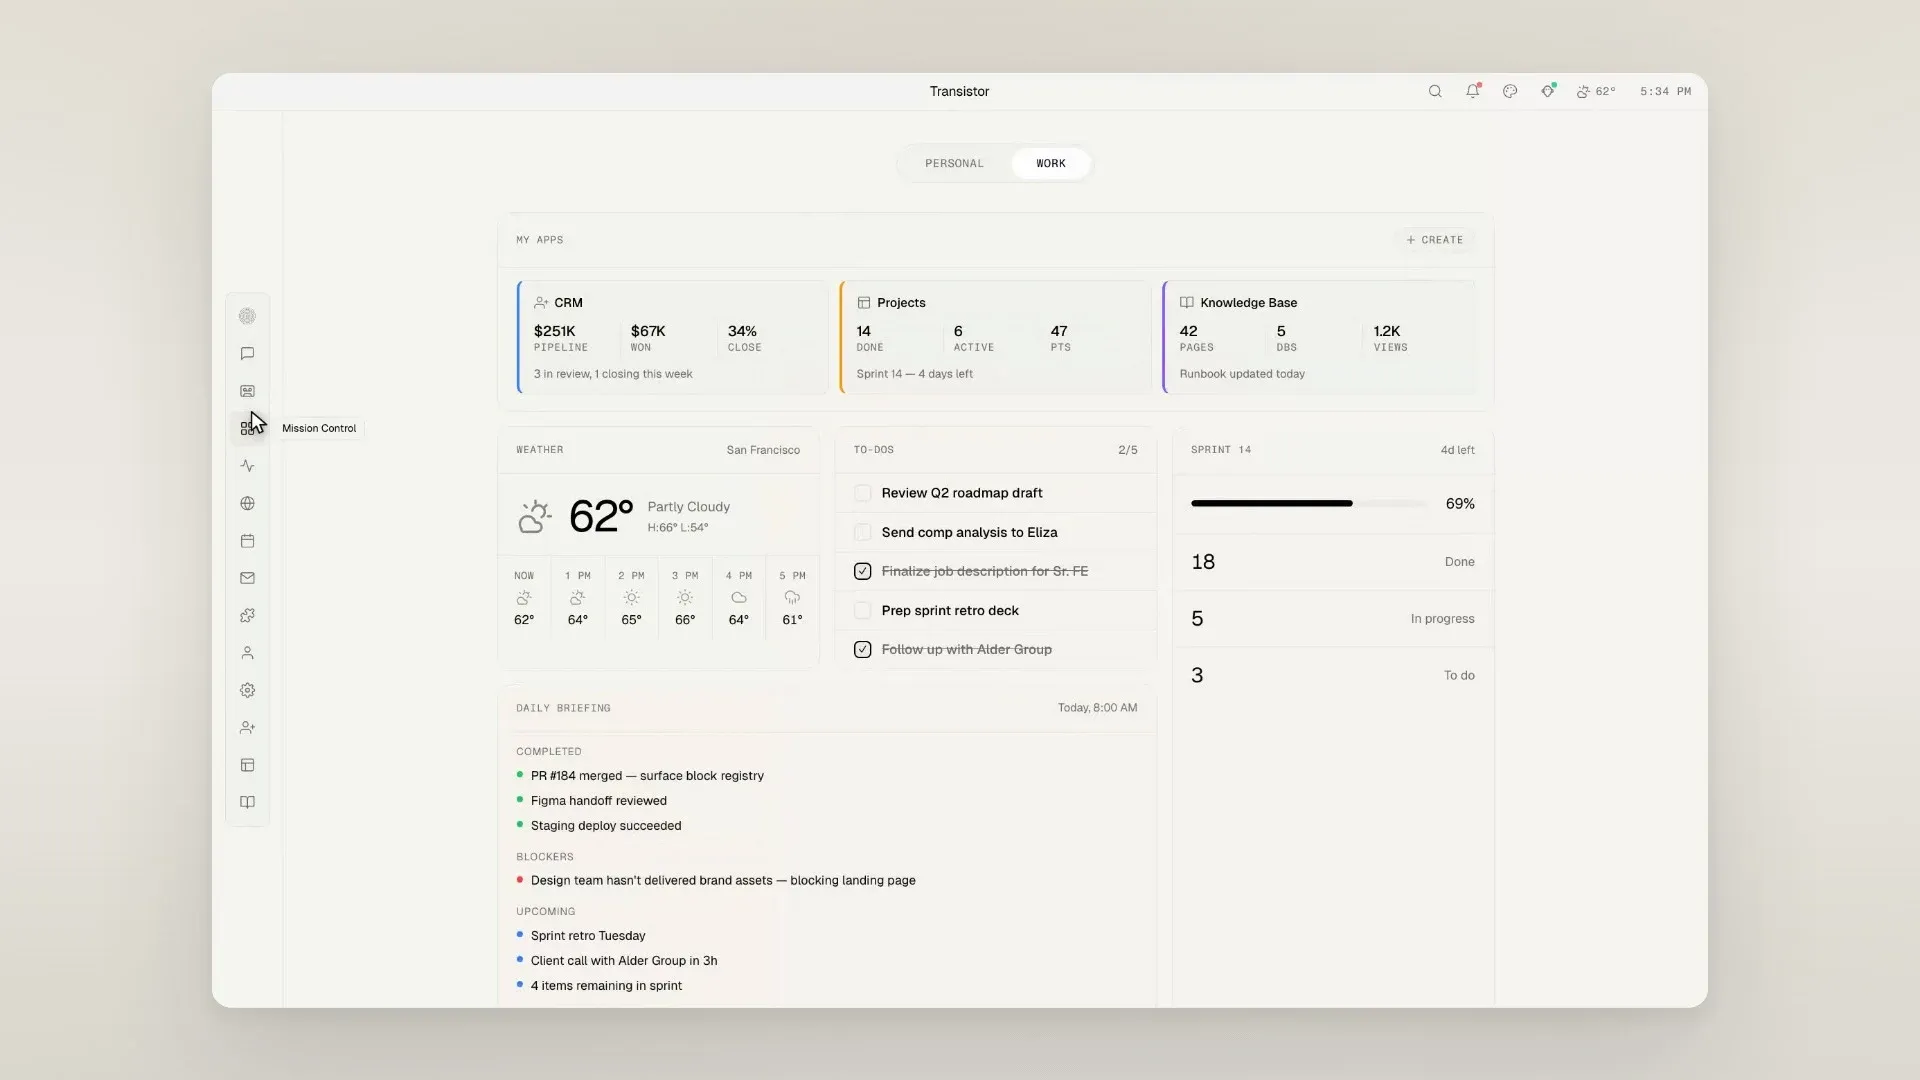The width and height of the screenshot is (1920, 1080).
Task: Click the assistant icon with green dot
Action: coord(1548,91)
